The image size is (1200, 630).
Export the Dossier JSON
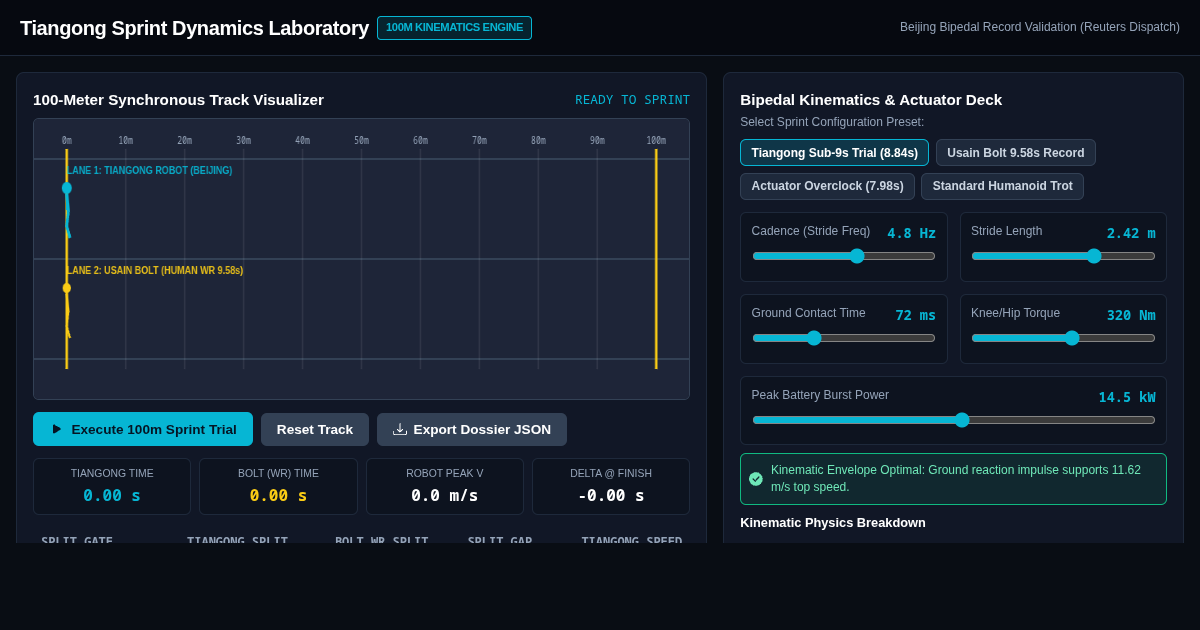472,429
